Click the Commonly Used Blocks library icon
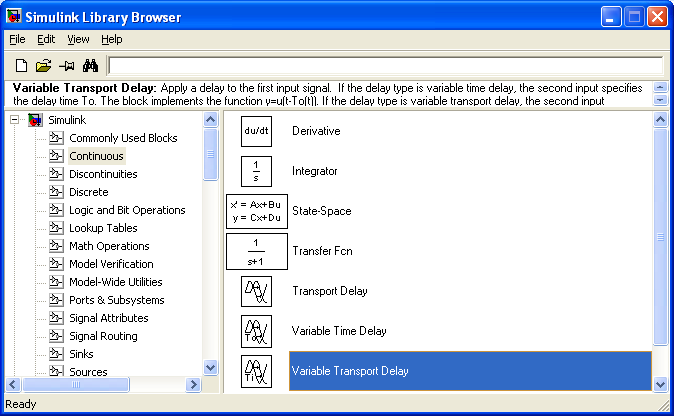Screen dimensions: 674x416 (56, 138)
